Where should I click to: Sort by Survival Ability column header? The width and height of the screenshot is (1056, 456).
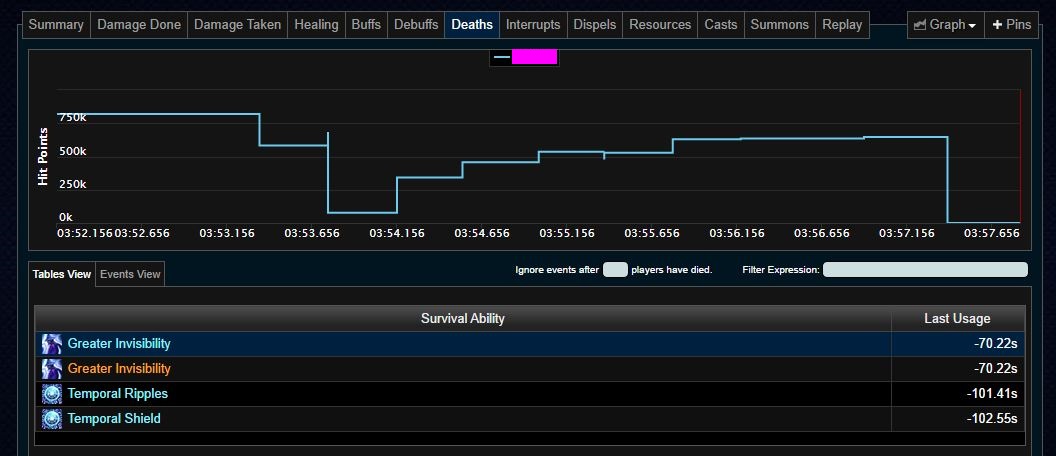pos(462,319)
